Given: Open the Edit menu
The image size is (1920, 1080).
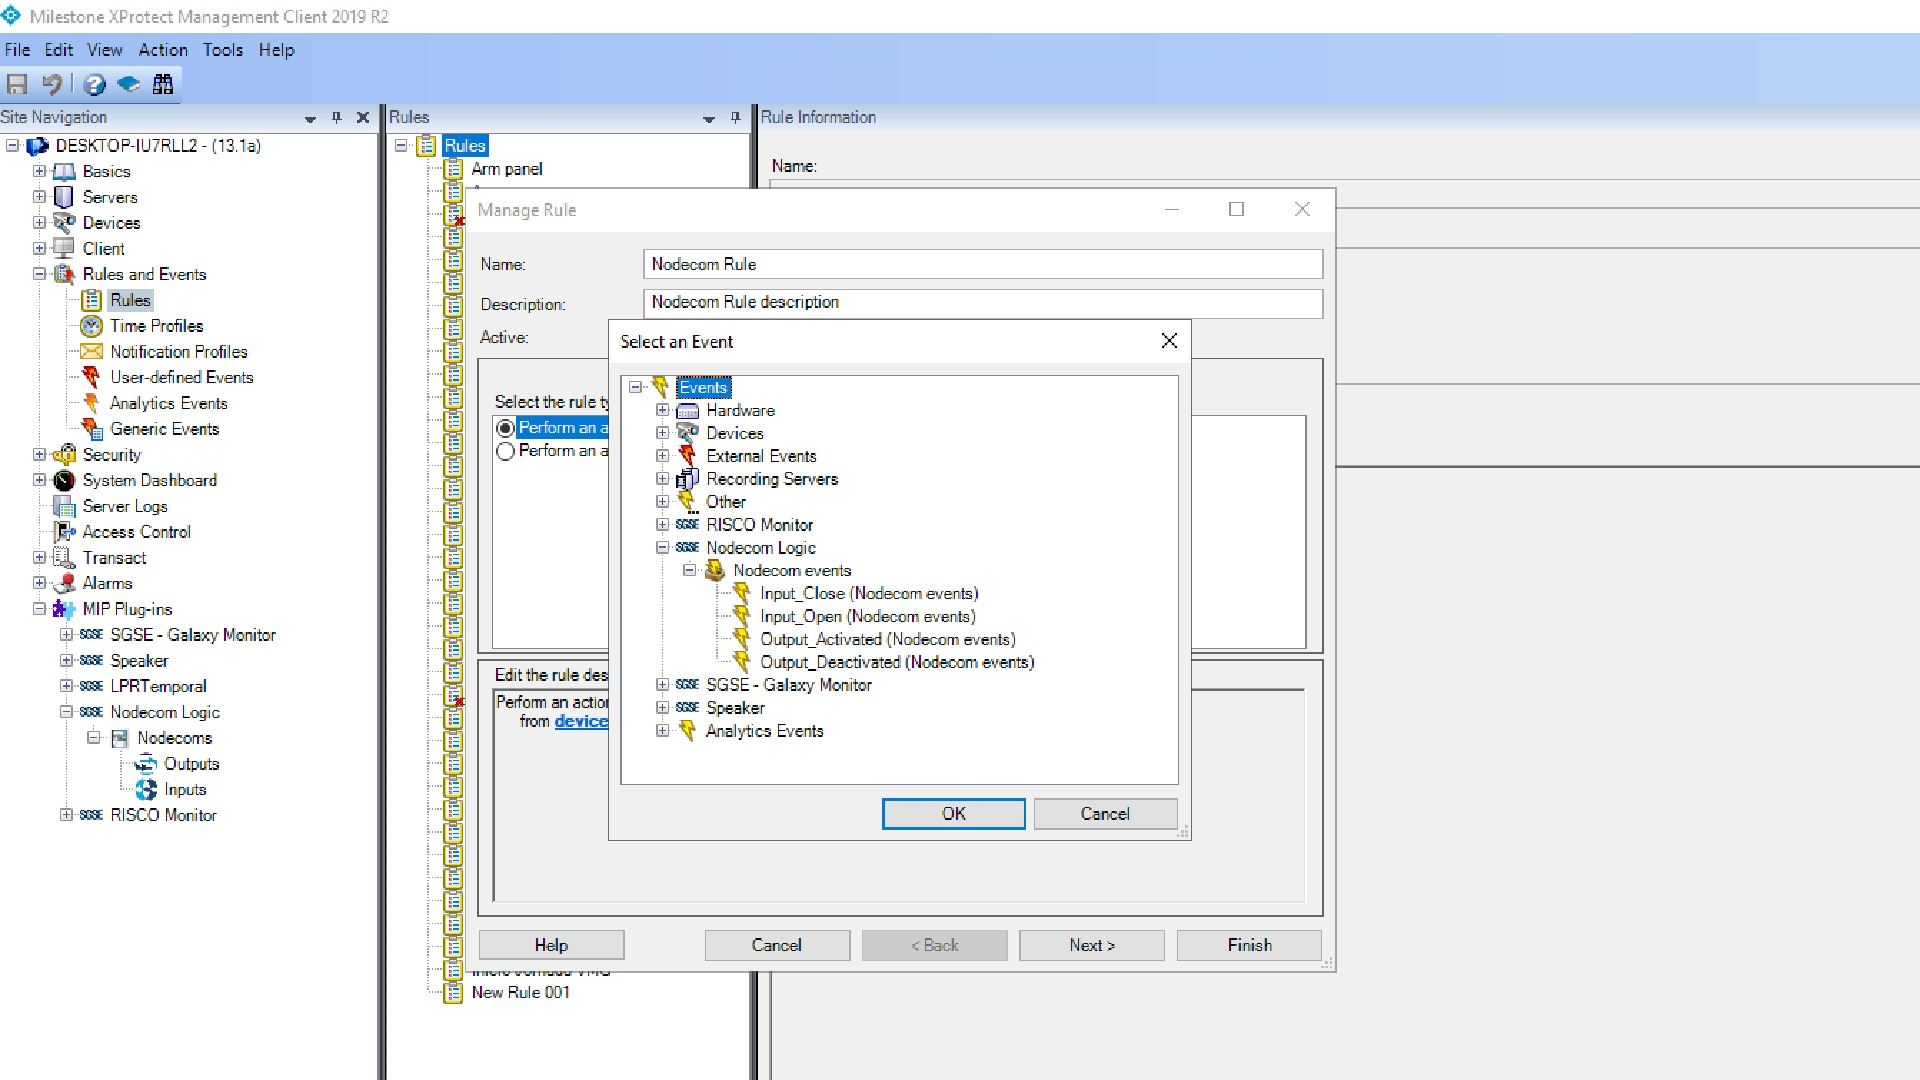Looking at the screenshot, I should pos(59,50).
